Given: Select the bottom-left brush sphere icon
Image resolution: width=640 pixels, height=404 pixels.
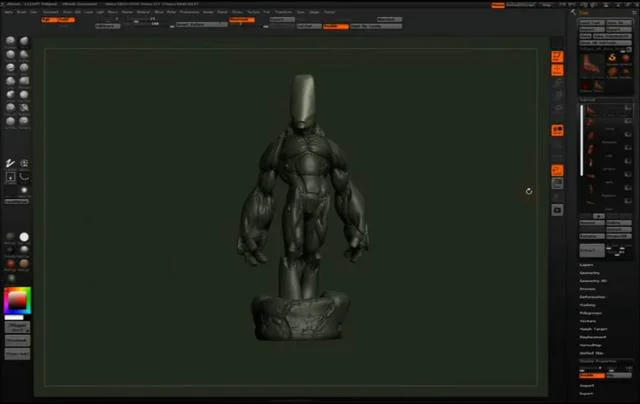Looking at the screenshot, I should pos(10,121).
